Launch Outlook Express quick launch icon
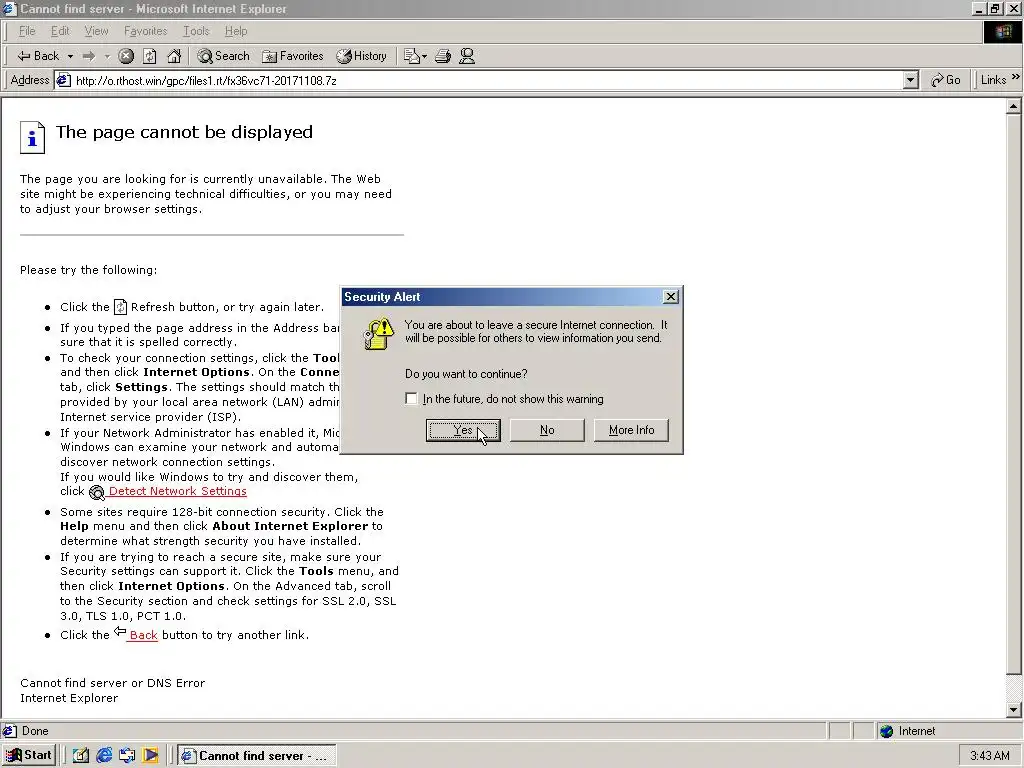Viewport: 1024px width, 768px height. pyautogui.click(x=127, y=756)
